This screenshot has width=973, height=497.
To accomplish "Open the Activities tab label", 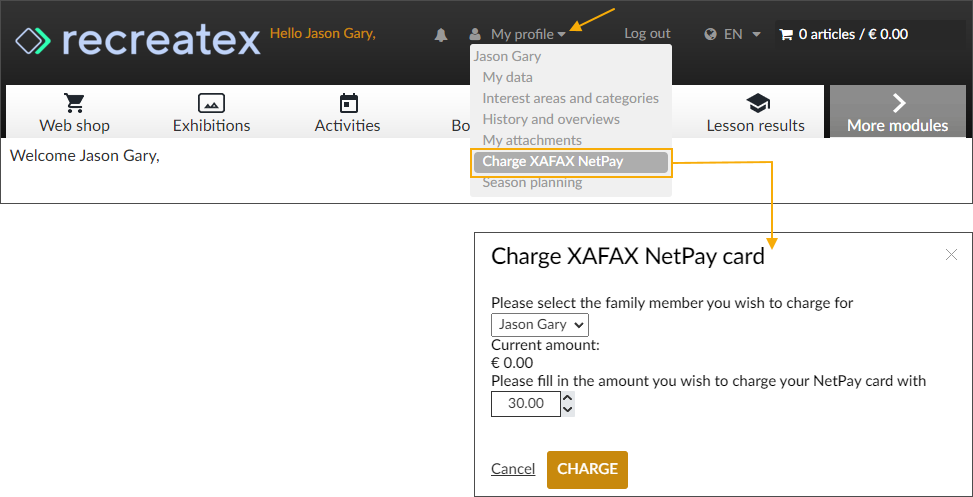I will (x=348, y=125).
